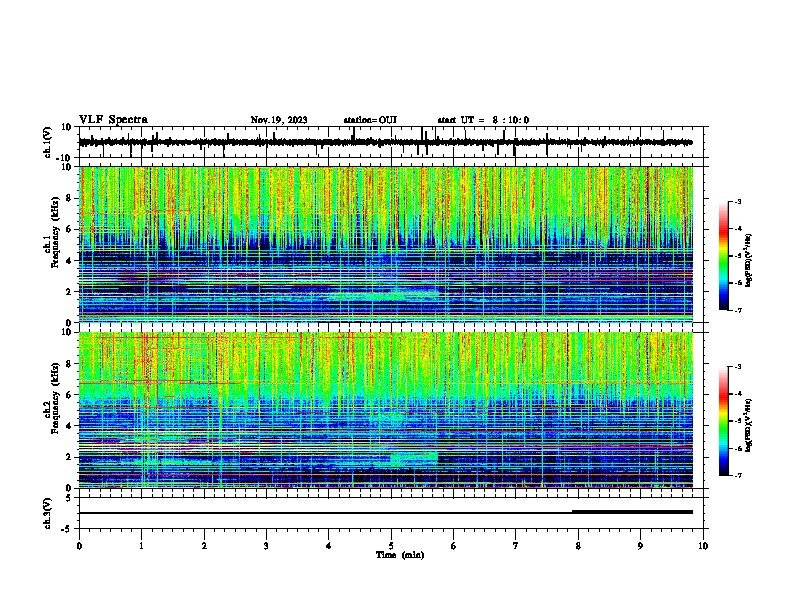Click time axis tick label "2"

(x=204, y=546)
